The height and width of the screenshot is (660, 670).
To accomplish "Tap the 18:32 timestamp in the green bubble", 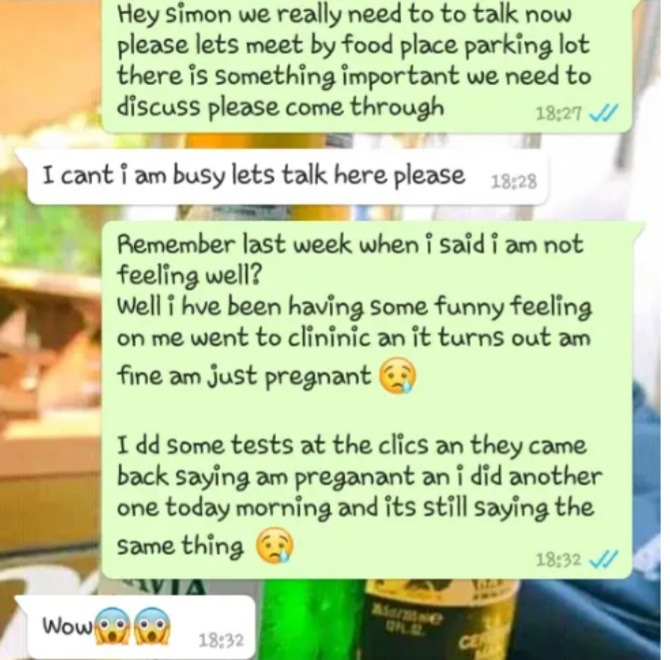I will tap(558, 559).
